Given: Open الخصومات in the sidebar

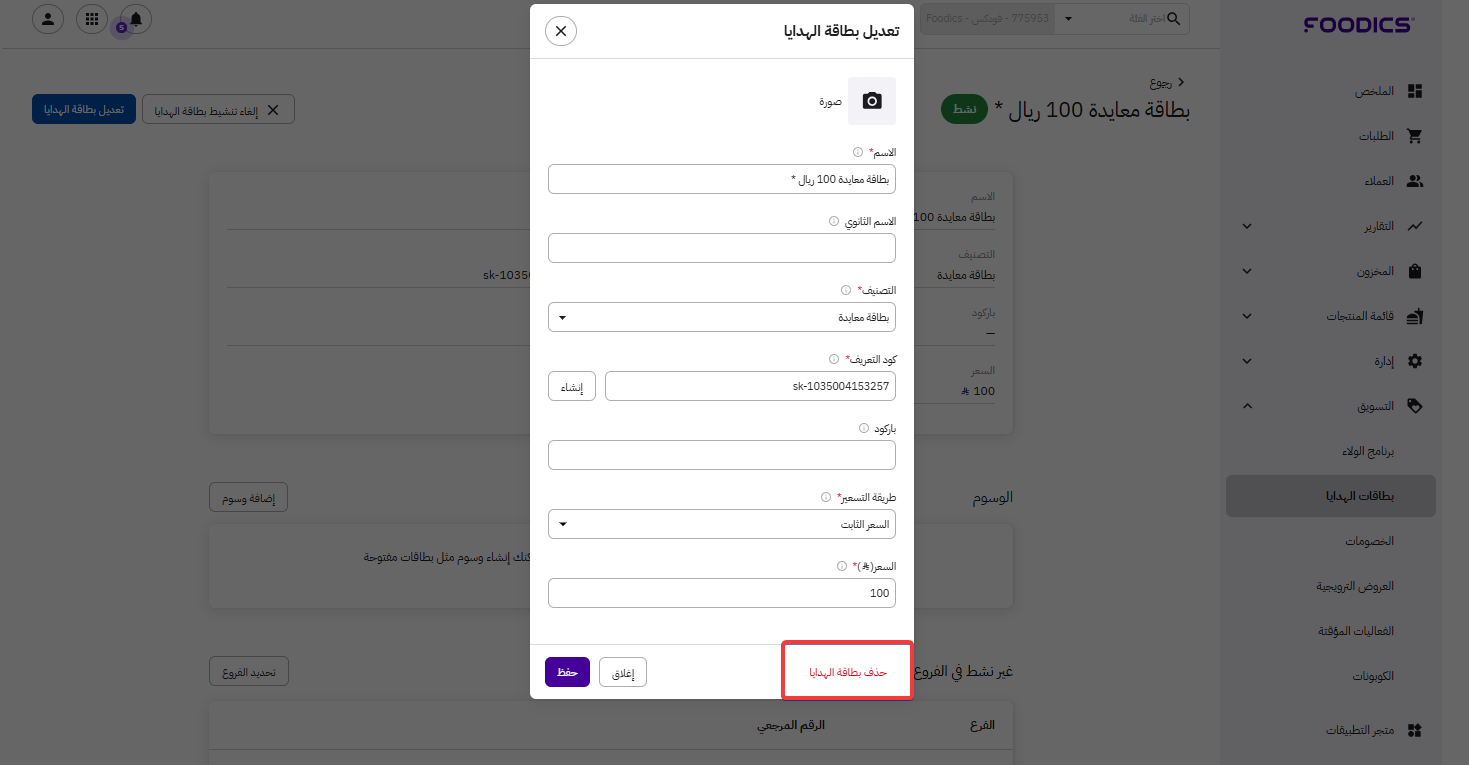Looking at the screenshot, I should point(1369,541).
